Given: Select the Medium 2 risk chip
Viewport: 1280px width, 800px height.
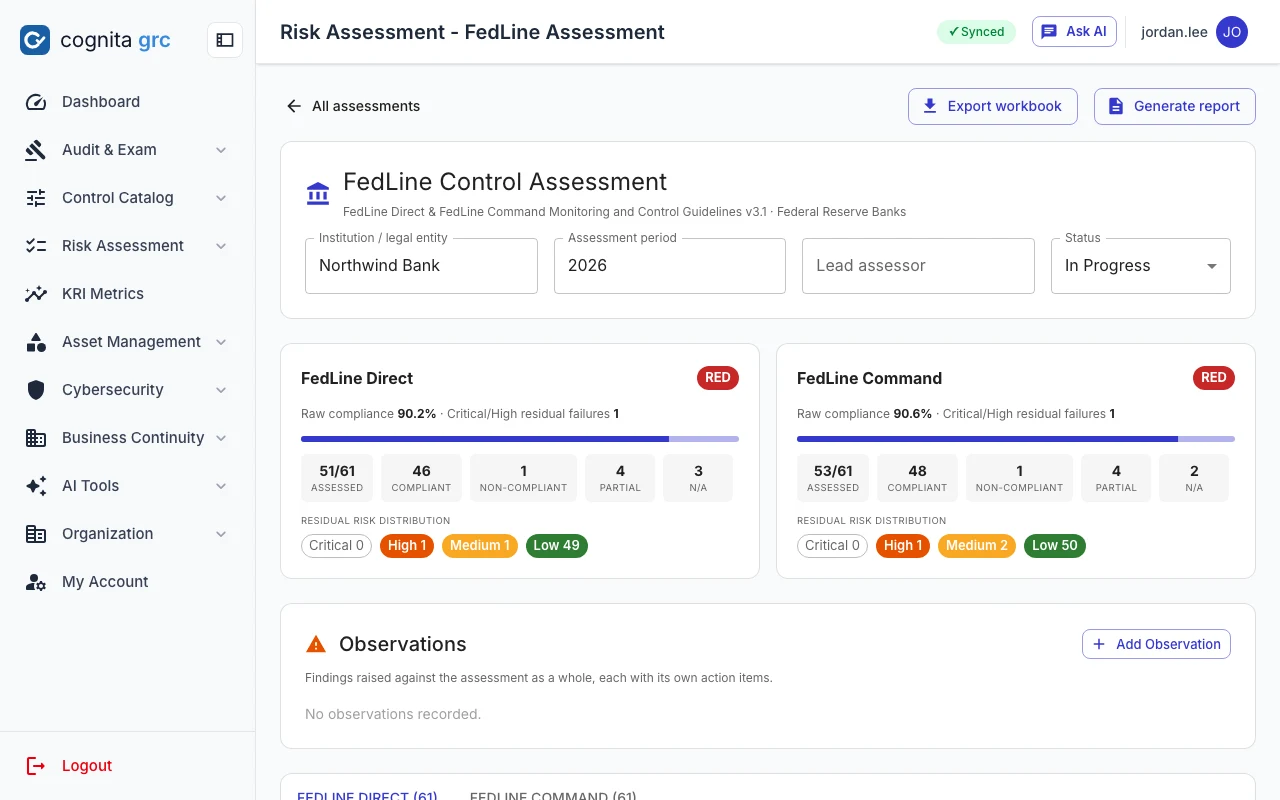Looking at the screenshot, I should tap(977, 546).
